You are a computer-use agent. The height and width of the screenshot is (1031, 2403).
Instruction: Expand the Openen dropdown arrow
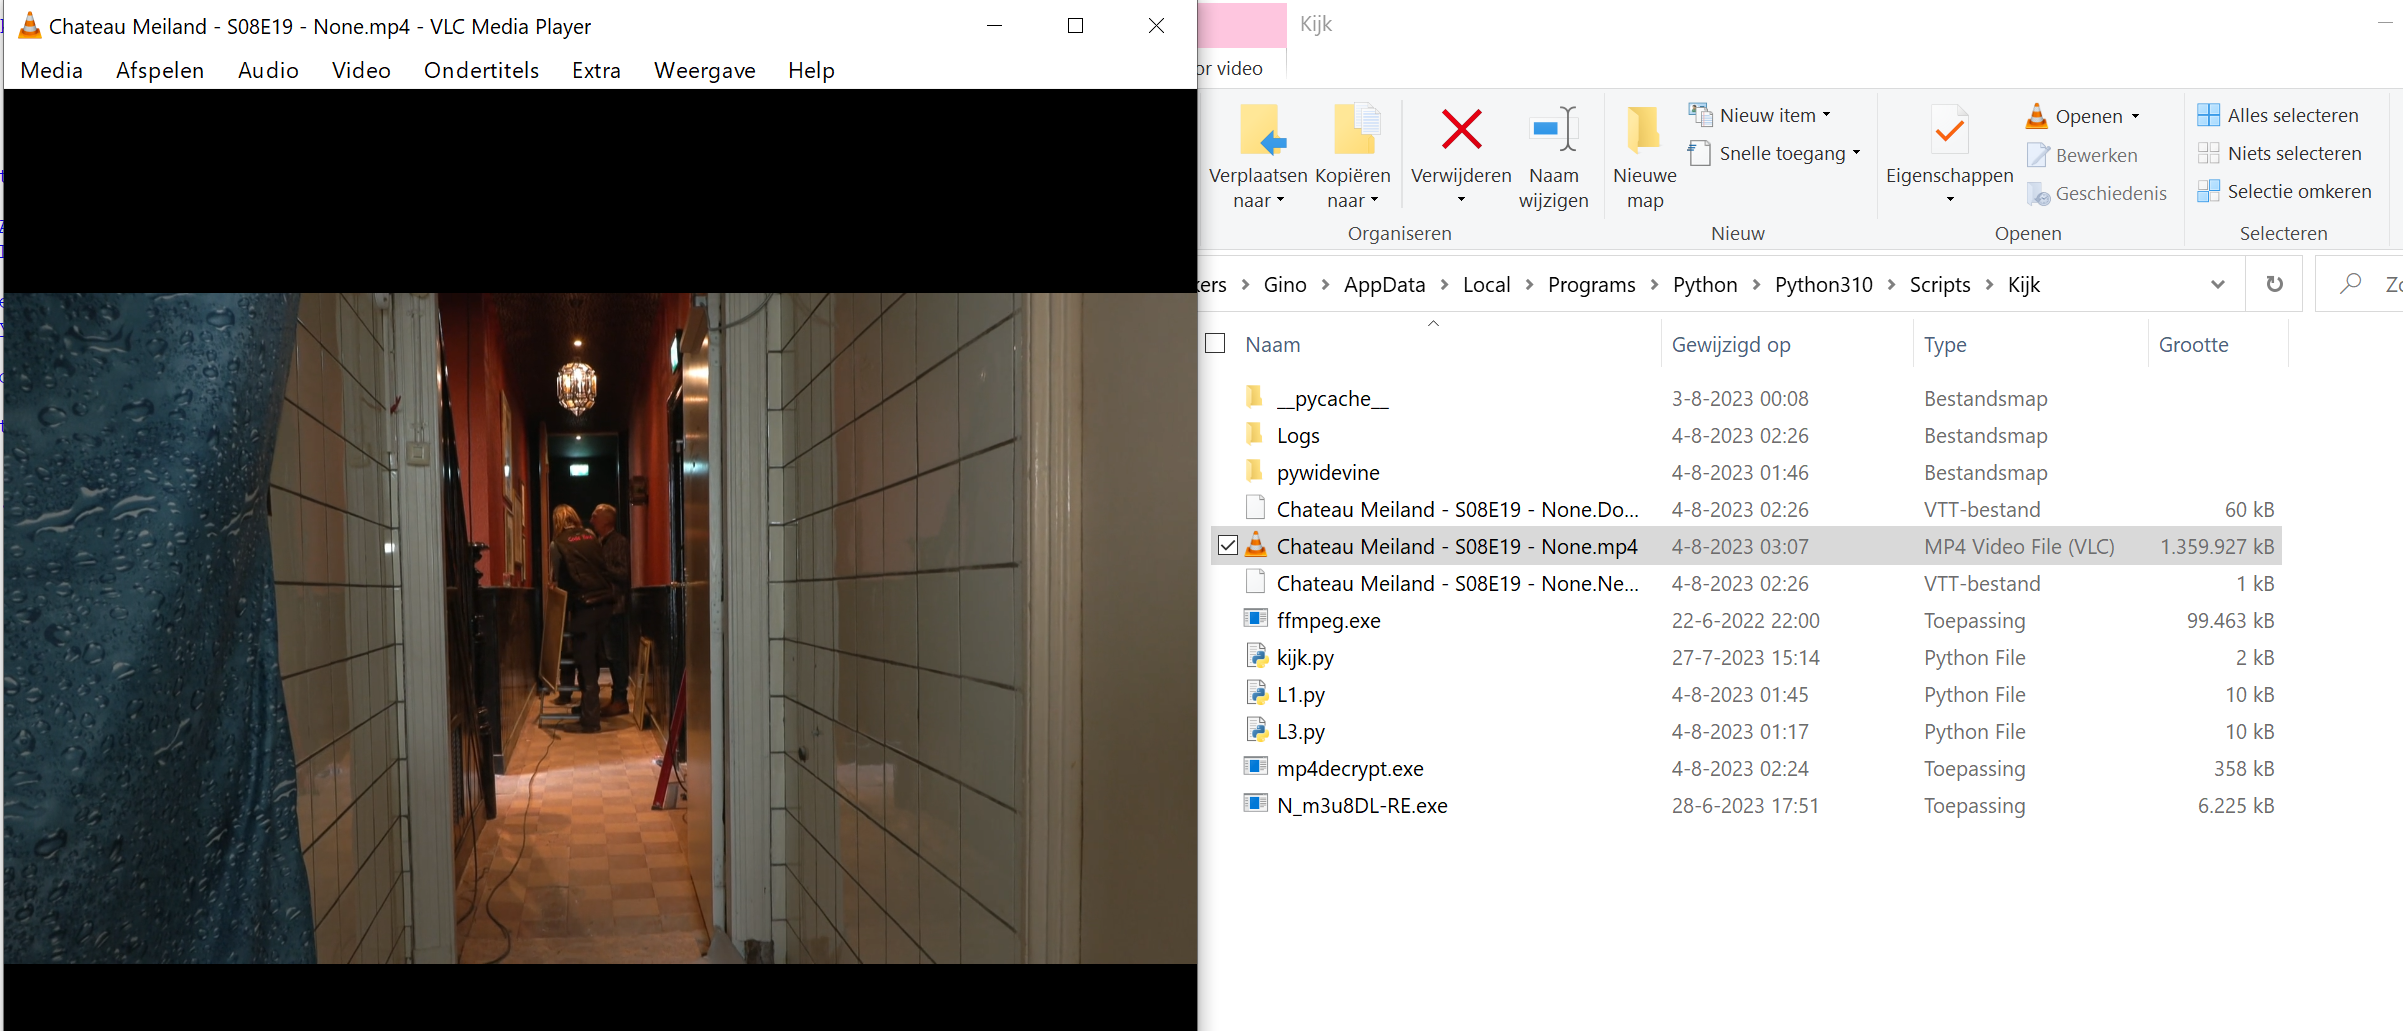click(x=2135, y=117)
